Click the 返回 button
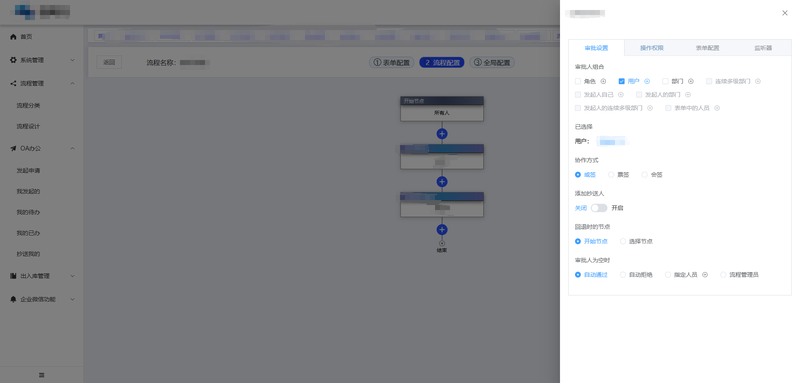Screen dimensions: 800x383 pos(109,62)
